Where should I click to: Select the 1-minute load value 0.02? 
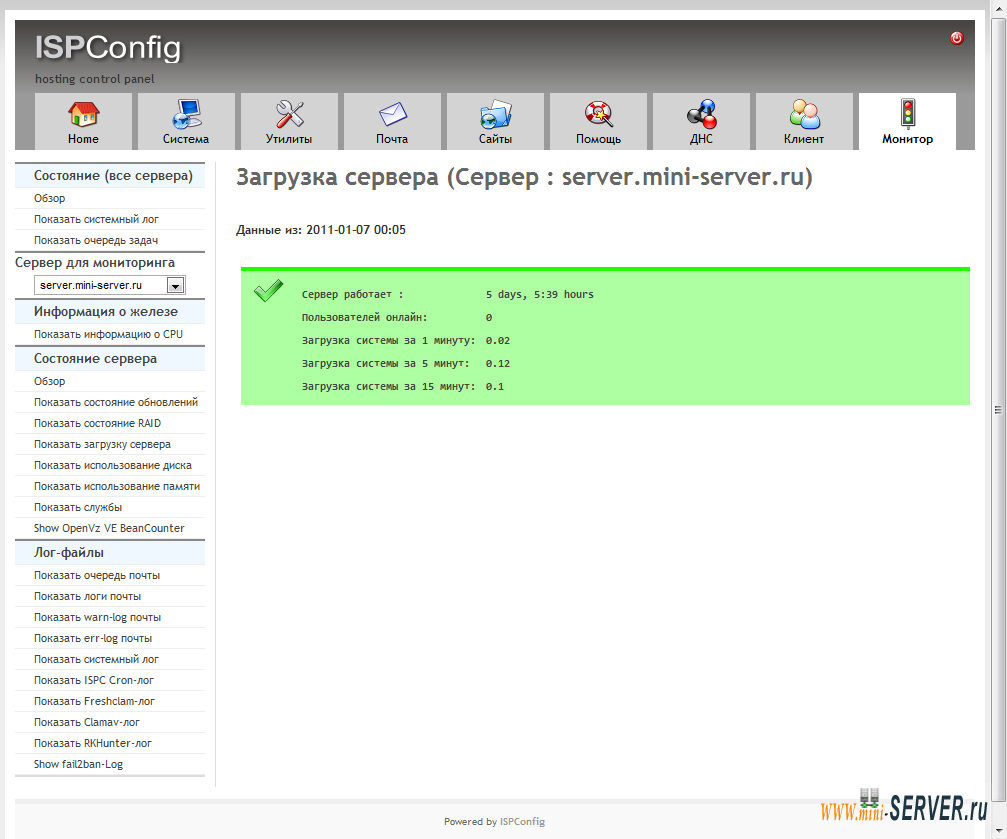pyautogui.click(x=498, y=340)
